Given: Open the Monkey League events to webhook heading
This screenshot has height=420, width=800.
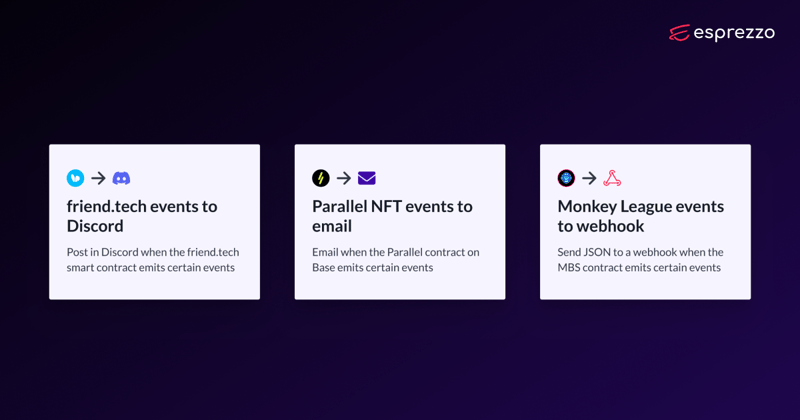Looking at the screenshot, I should coord(641,216).
